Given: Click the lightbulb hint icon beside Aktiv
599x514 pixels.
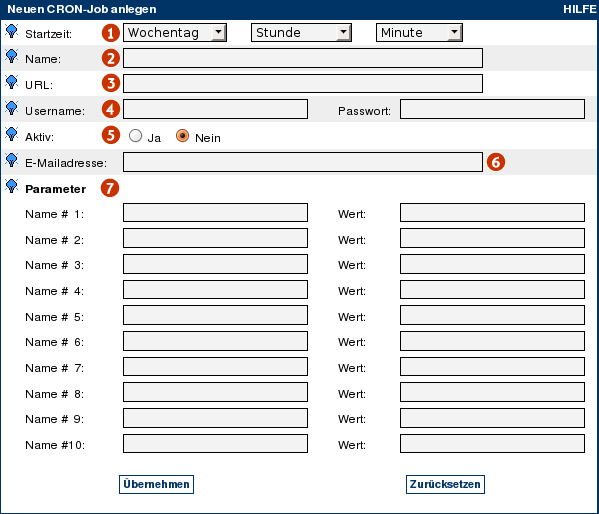Looking at the screenshot, I should [x=11, y=134].
